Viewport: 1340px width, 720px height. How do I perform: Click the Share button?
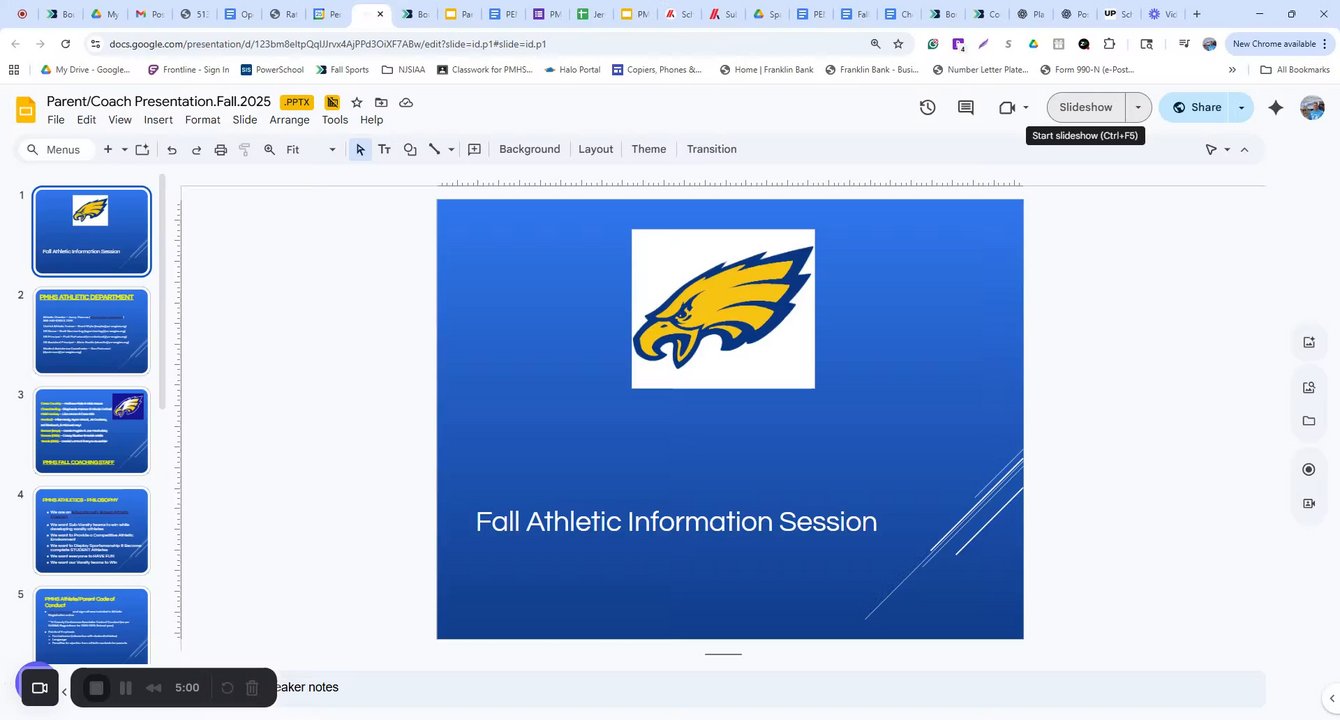click(x=1196, y=107)
